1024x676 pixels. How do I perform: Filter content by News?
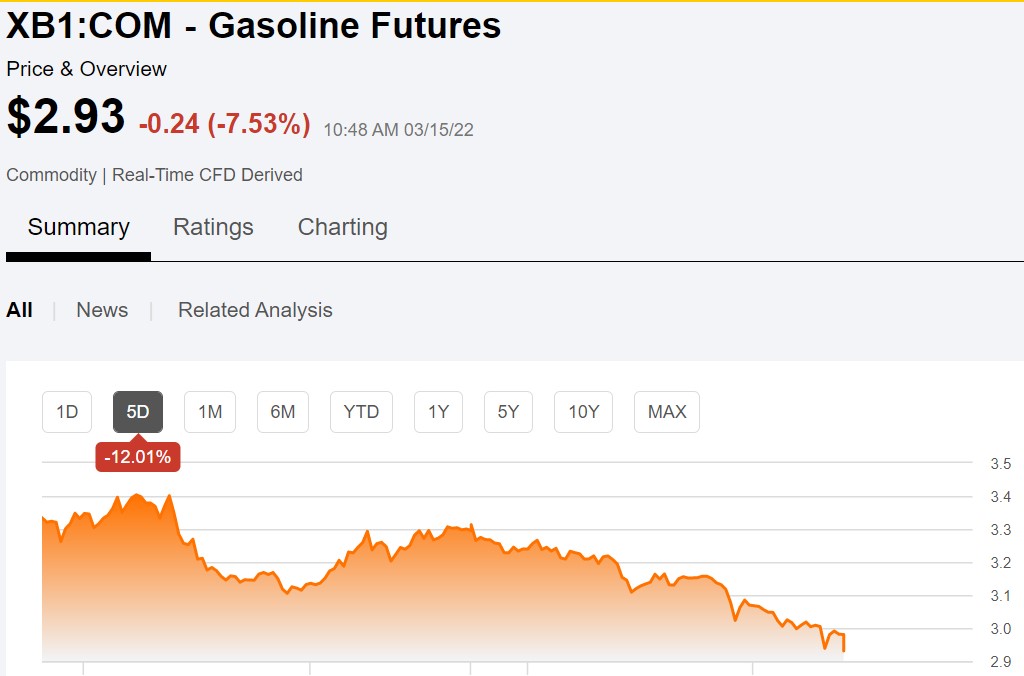[102, 310]
